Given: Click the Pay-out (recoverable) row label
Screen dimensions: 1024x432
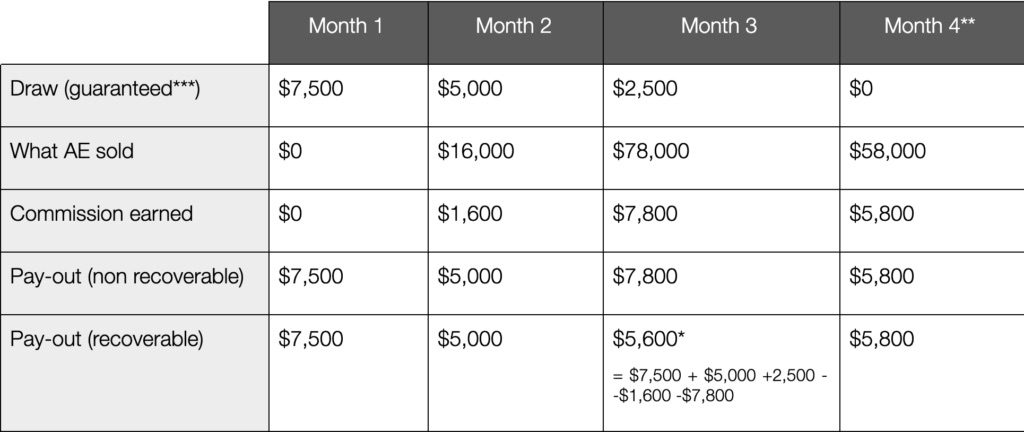Looking at the screenshot, I should coord(107,339).
